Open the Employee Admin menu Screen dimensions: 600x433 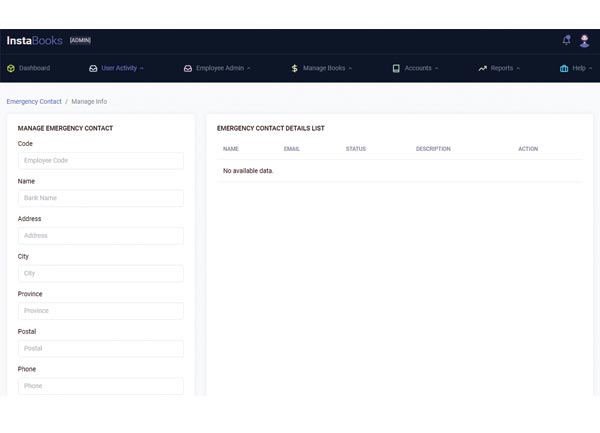pyautogui.click(x=223, y=68)
